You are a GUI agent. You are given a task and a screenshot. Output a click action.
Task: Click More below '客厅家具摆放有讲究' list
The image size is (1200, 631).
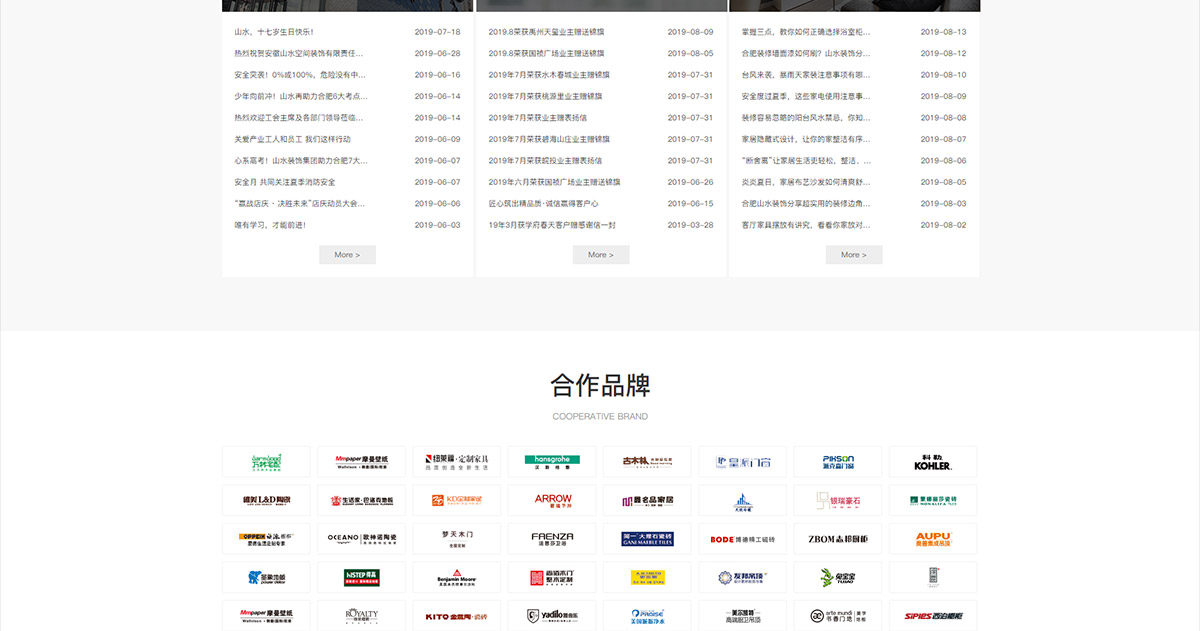tap(854, 255)
